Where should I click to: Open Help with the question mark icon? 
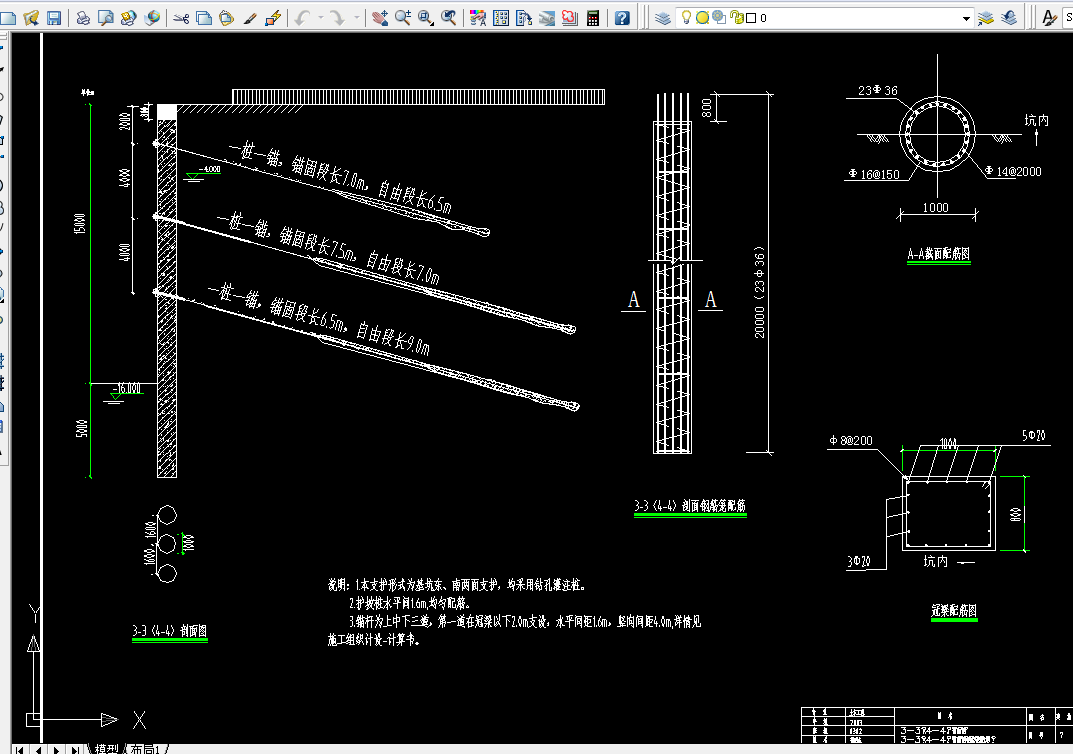(622, 18)
